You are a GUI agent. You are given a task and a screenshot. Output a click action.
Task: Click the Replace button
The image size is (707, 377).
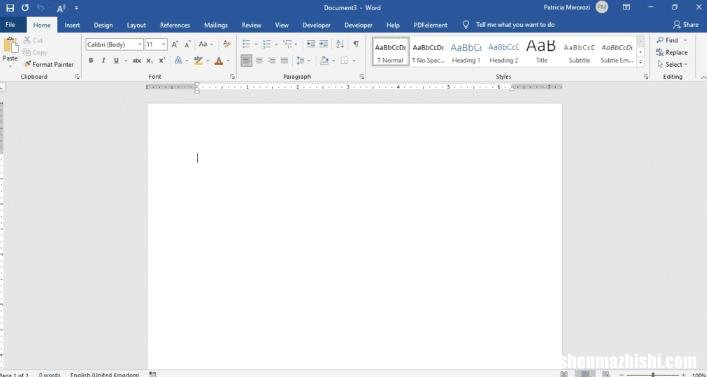point(672,52)
